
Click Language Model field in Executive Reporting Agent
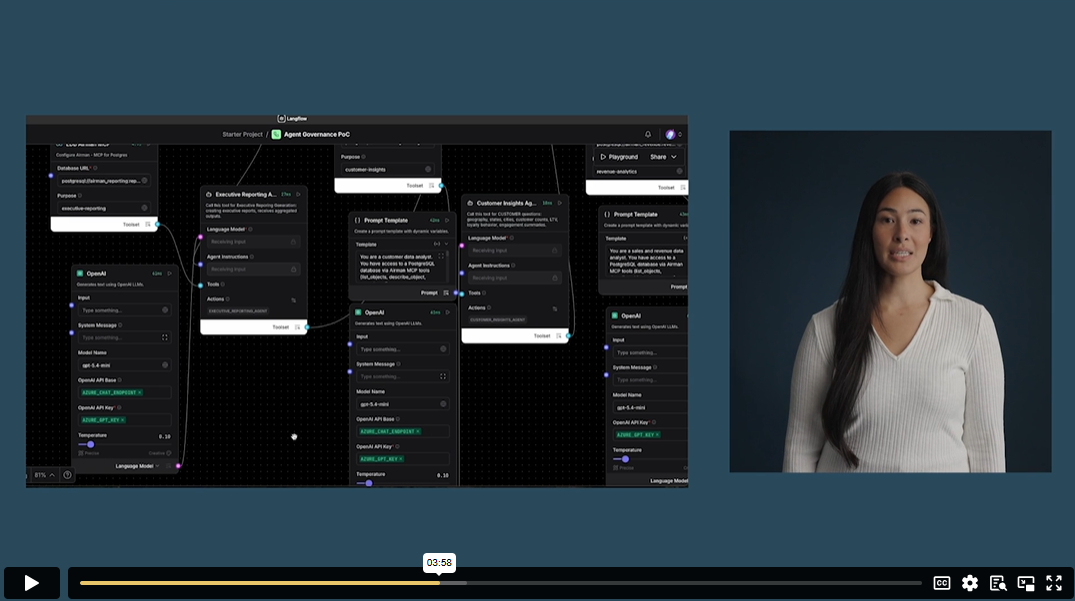click(252, 242)
